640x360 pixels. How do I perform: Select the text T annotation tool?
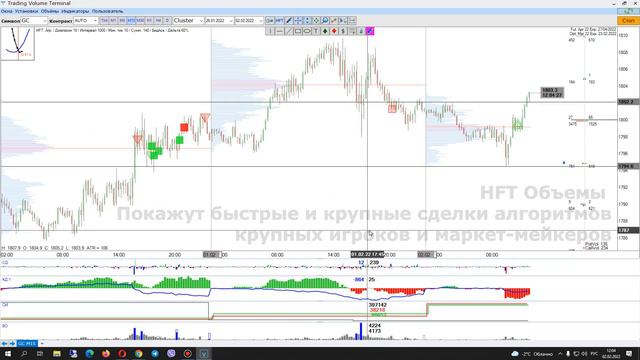(x=316, y=31)
